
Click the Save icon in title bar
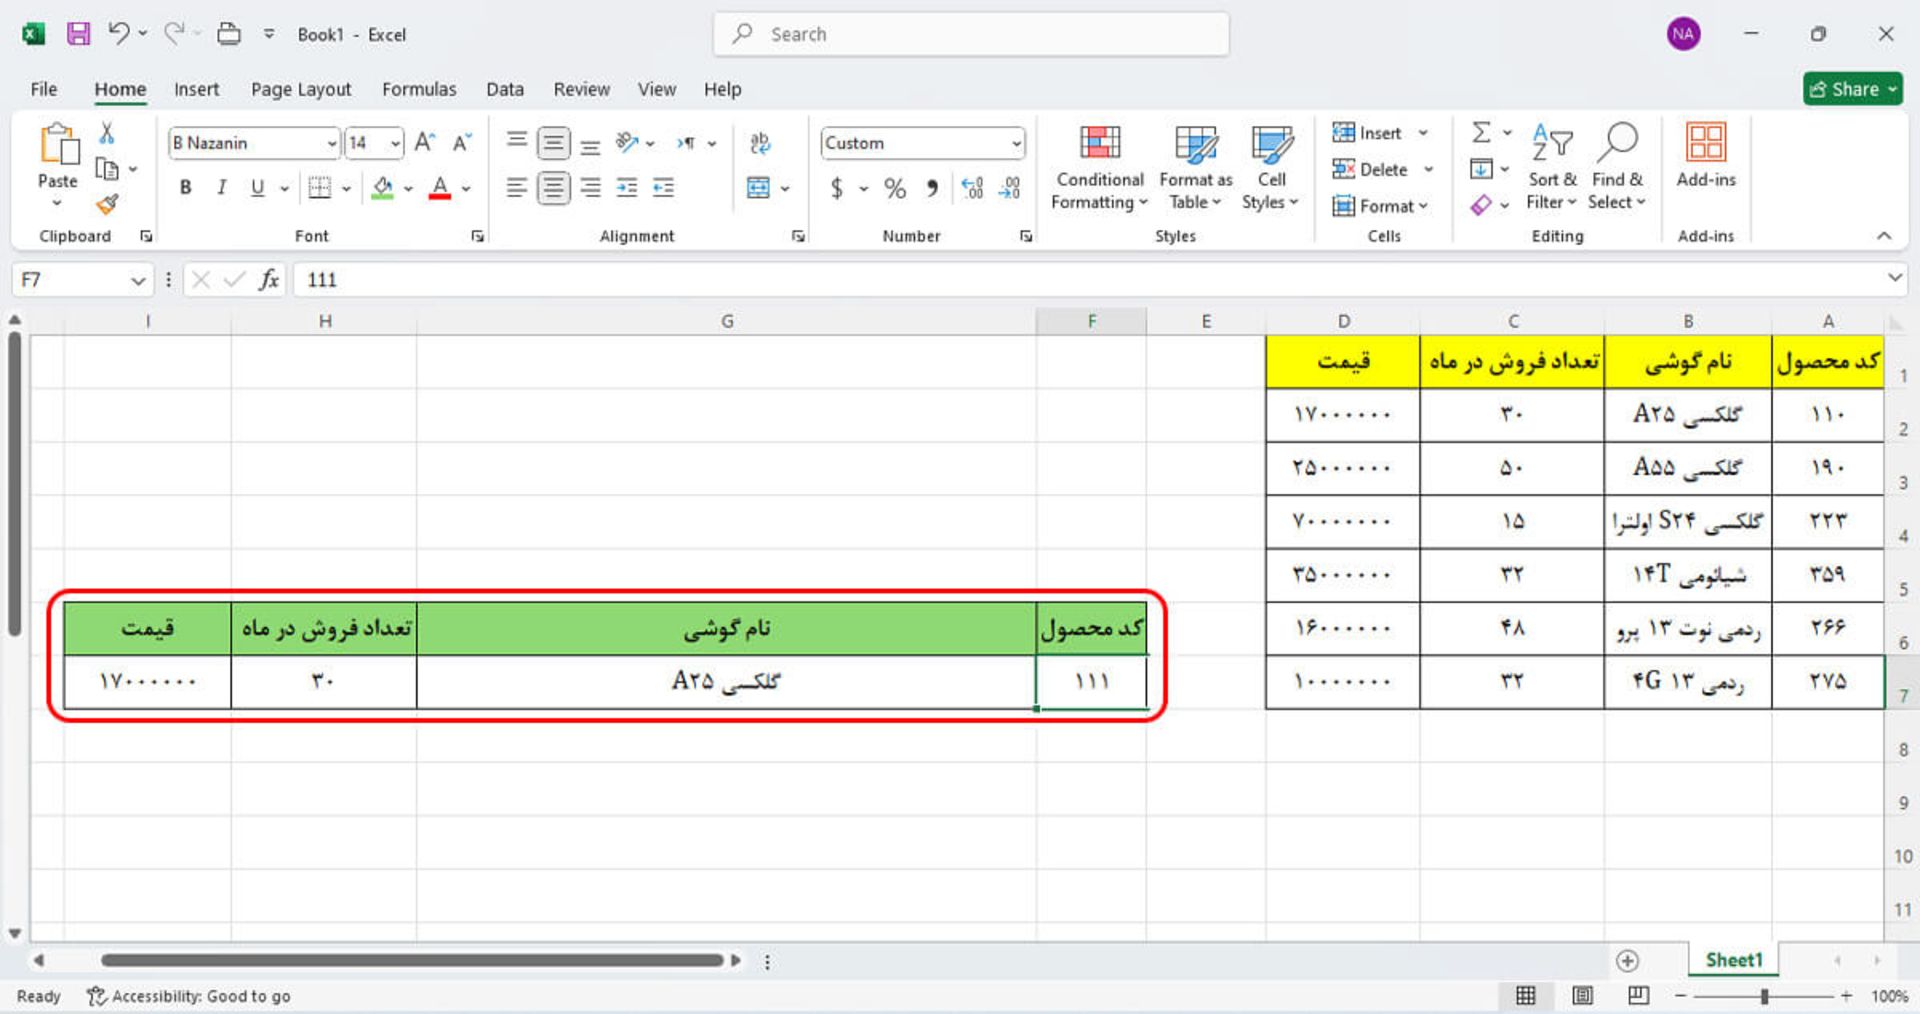click(78, 34)
